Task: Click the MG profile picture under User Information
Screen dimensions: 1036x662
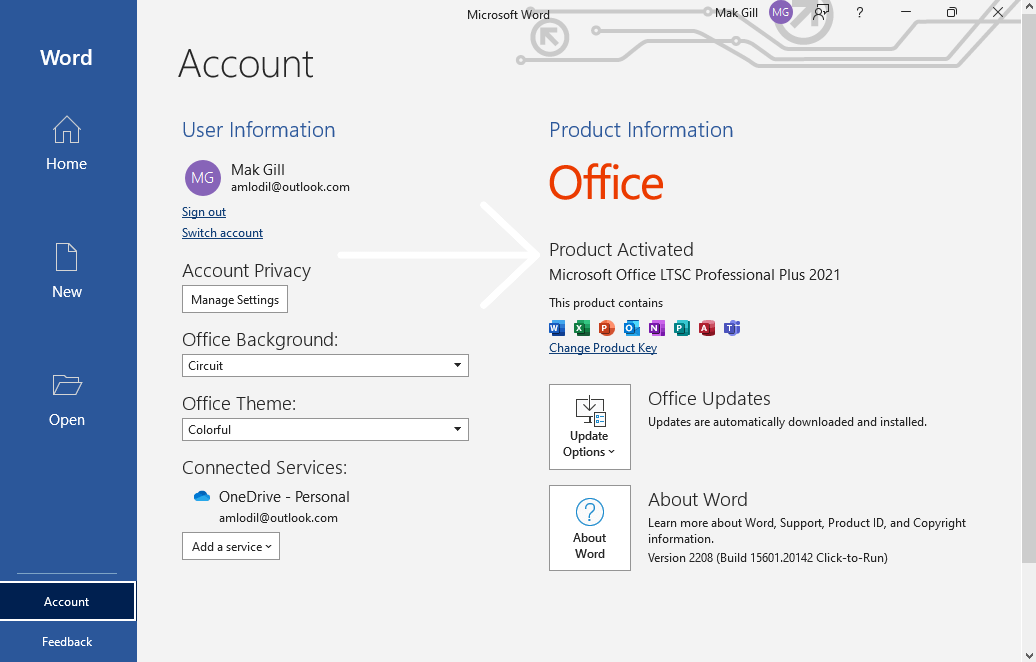Action: click(x=202, y=178)
